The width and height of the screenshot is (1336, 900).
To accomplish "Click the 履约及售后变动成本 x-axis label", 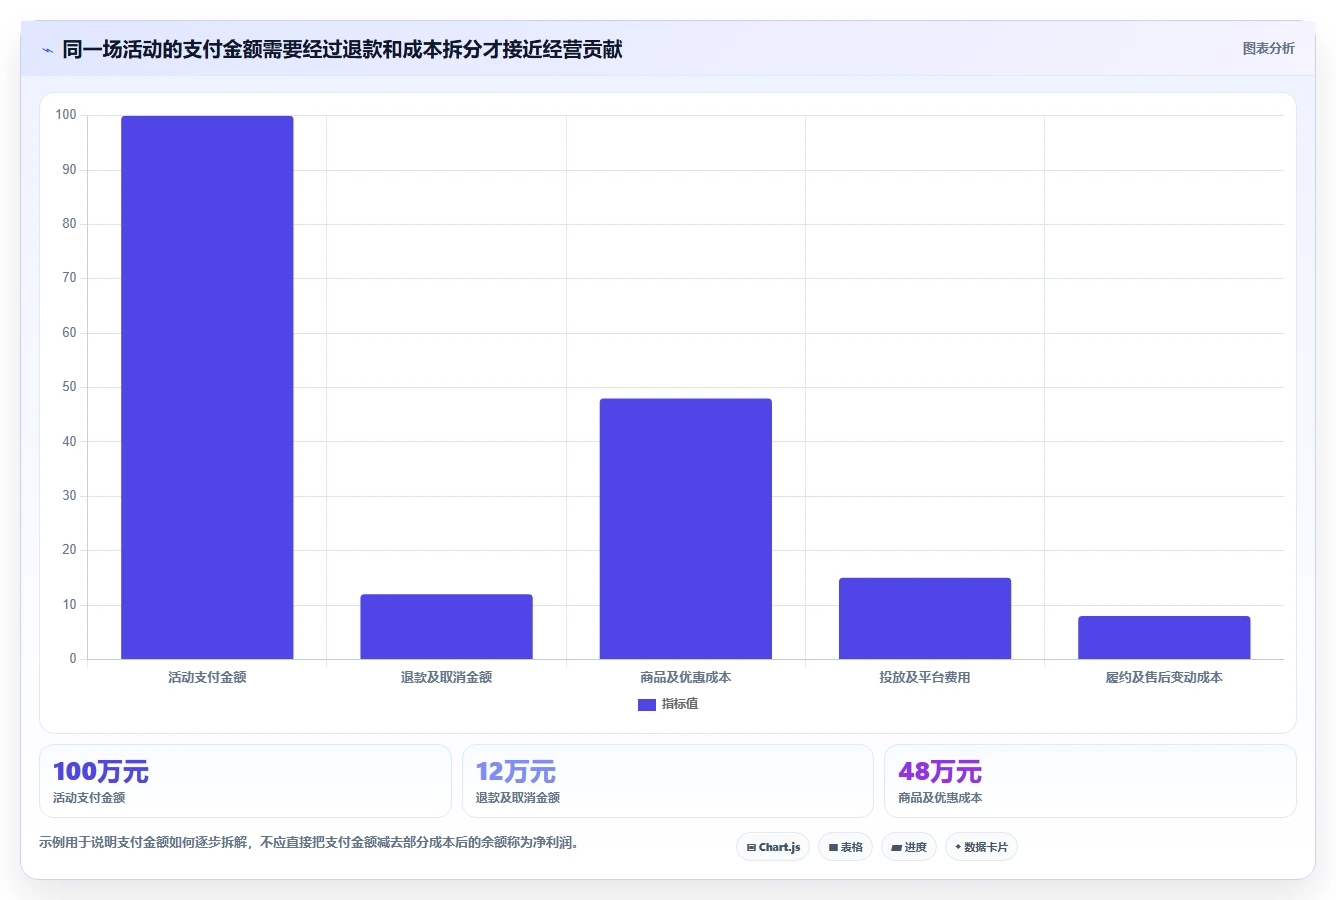I will pos(1164,677).
